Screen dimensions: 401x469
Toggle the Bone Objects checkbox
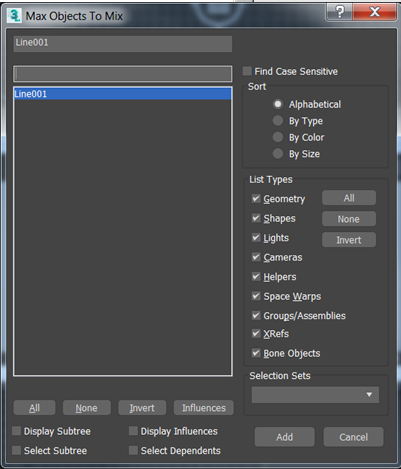tap(256, 353)
